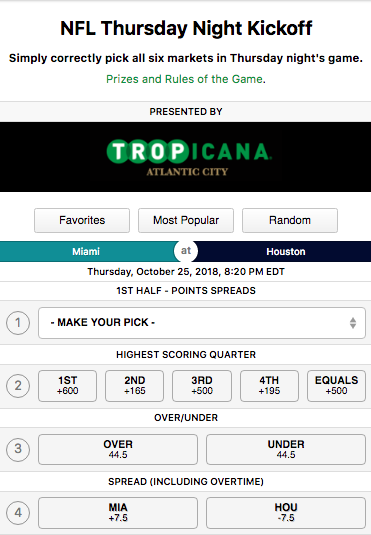The image size is (371, 535).
Task: Click the round 'at' badge between teams
Action: click(186, 251)
